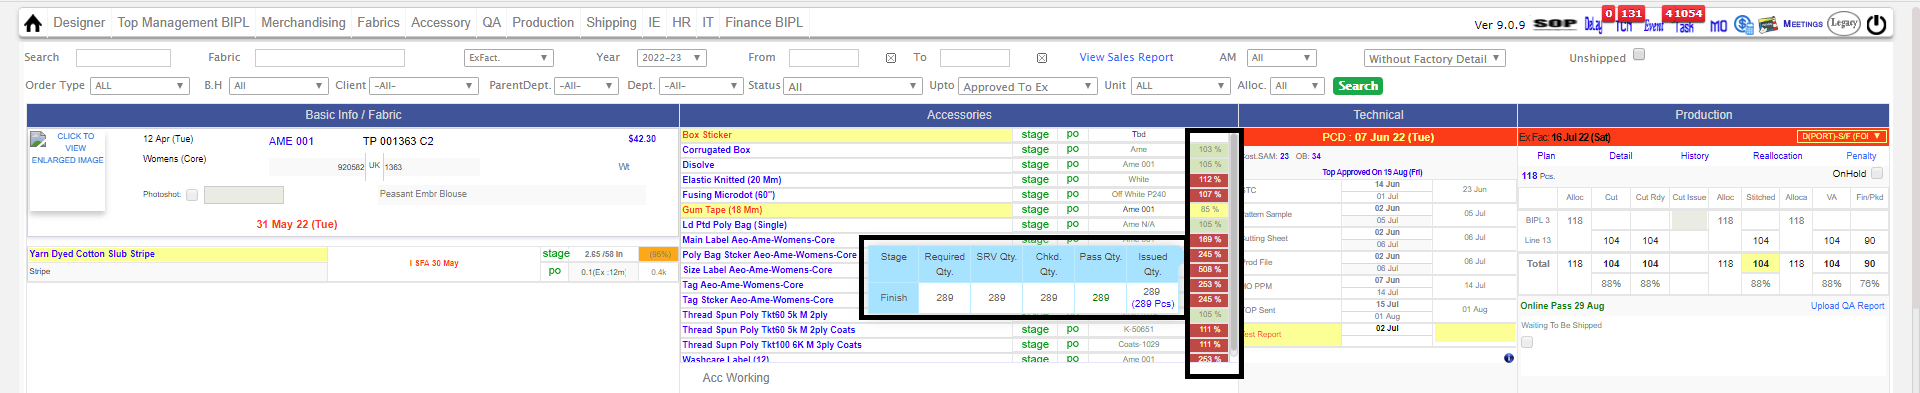Switch to Legacy view badge
1920x393 pixels.
click(x=1844, y=23)
